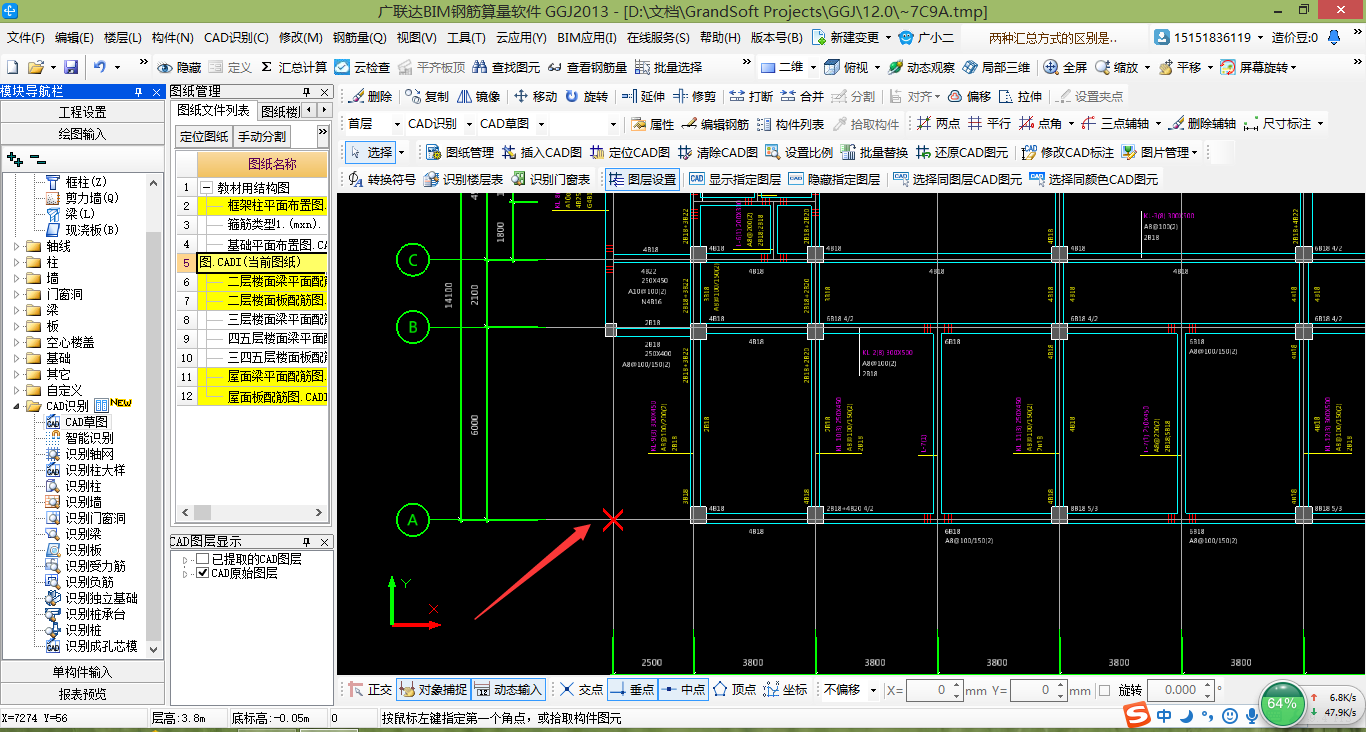Toggle 动态输入 dynamic input
The height and width of the screenshot is (732, 1366).
(508, 690)
